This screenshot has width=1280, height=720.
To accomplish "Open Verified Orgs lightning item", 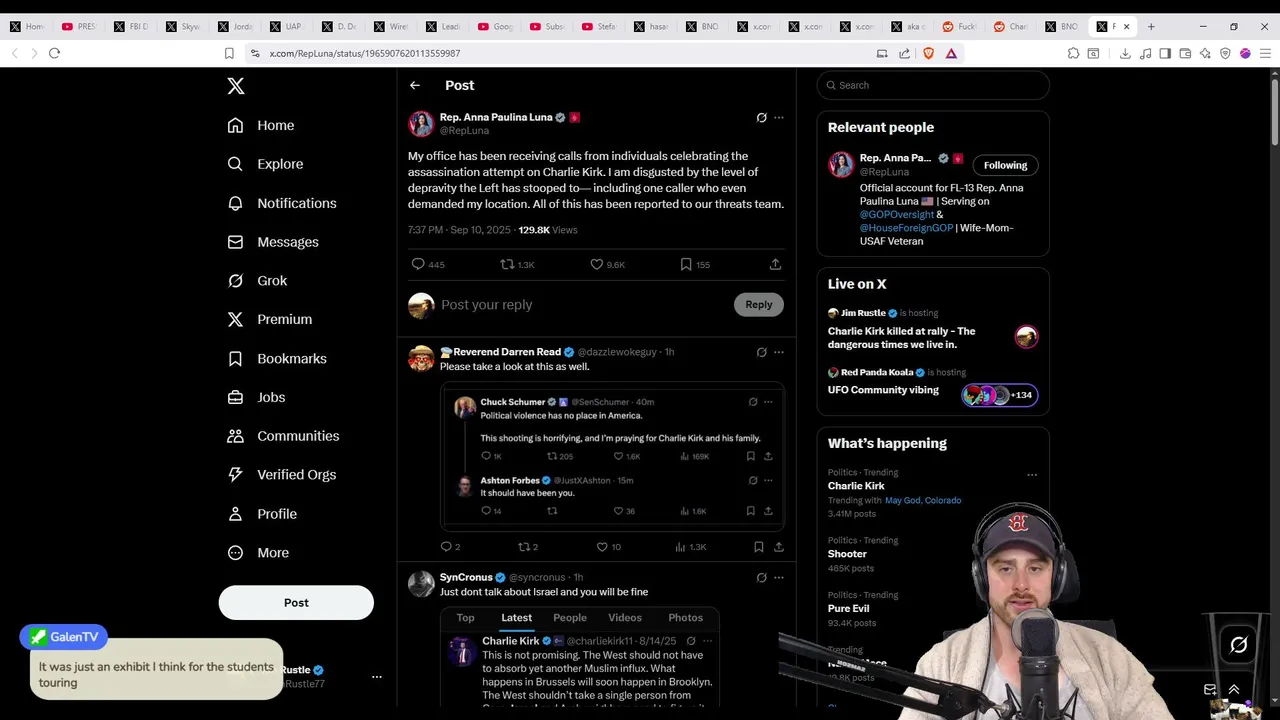I will 282,475.
